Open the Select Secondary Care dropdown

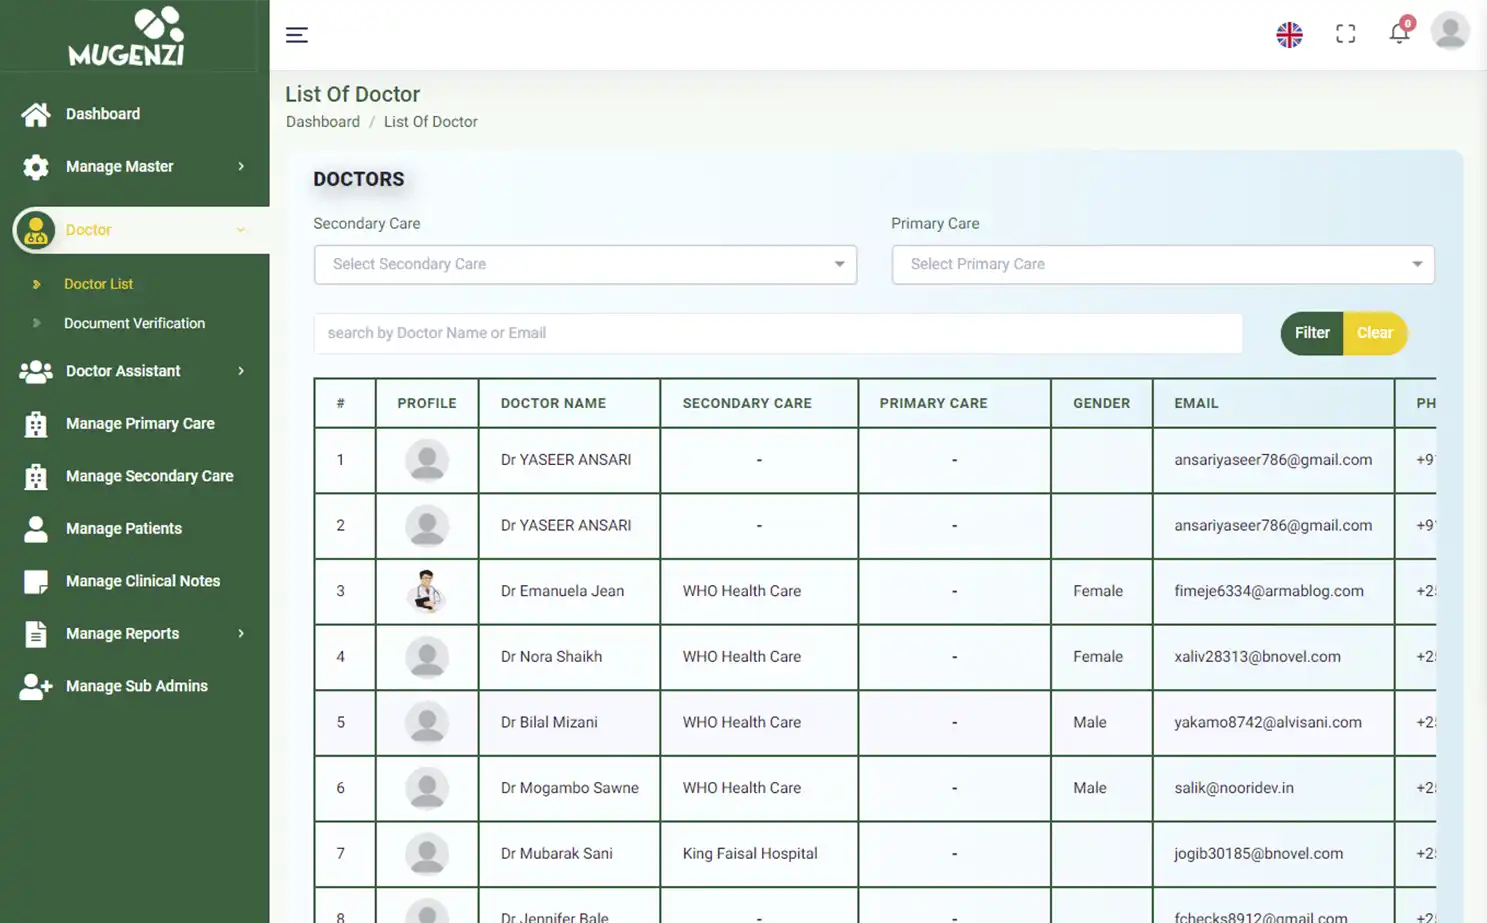[x=585, y=264]
